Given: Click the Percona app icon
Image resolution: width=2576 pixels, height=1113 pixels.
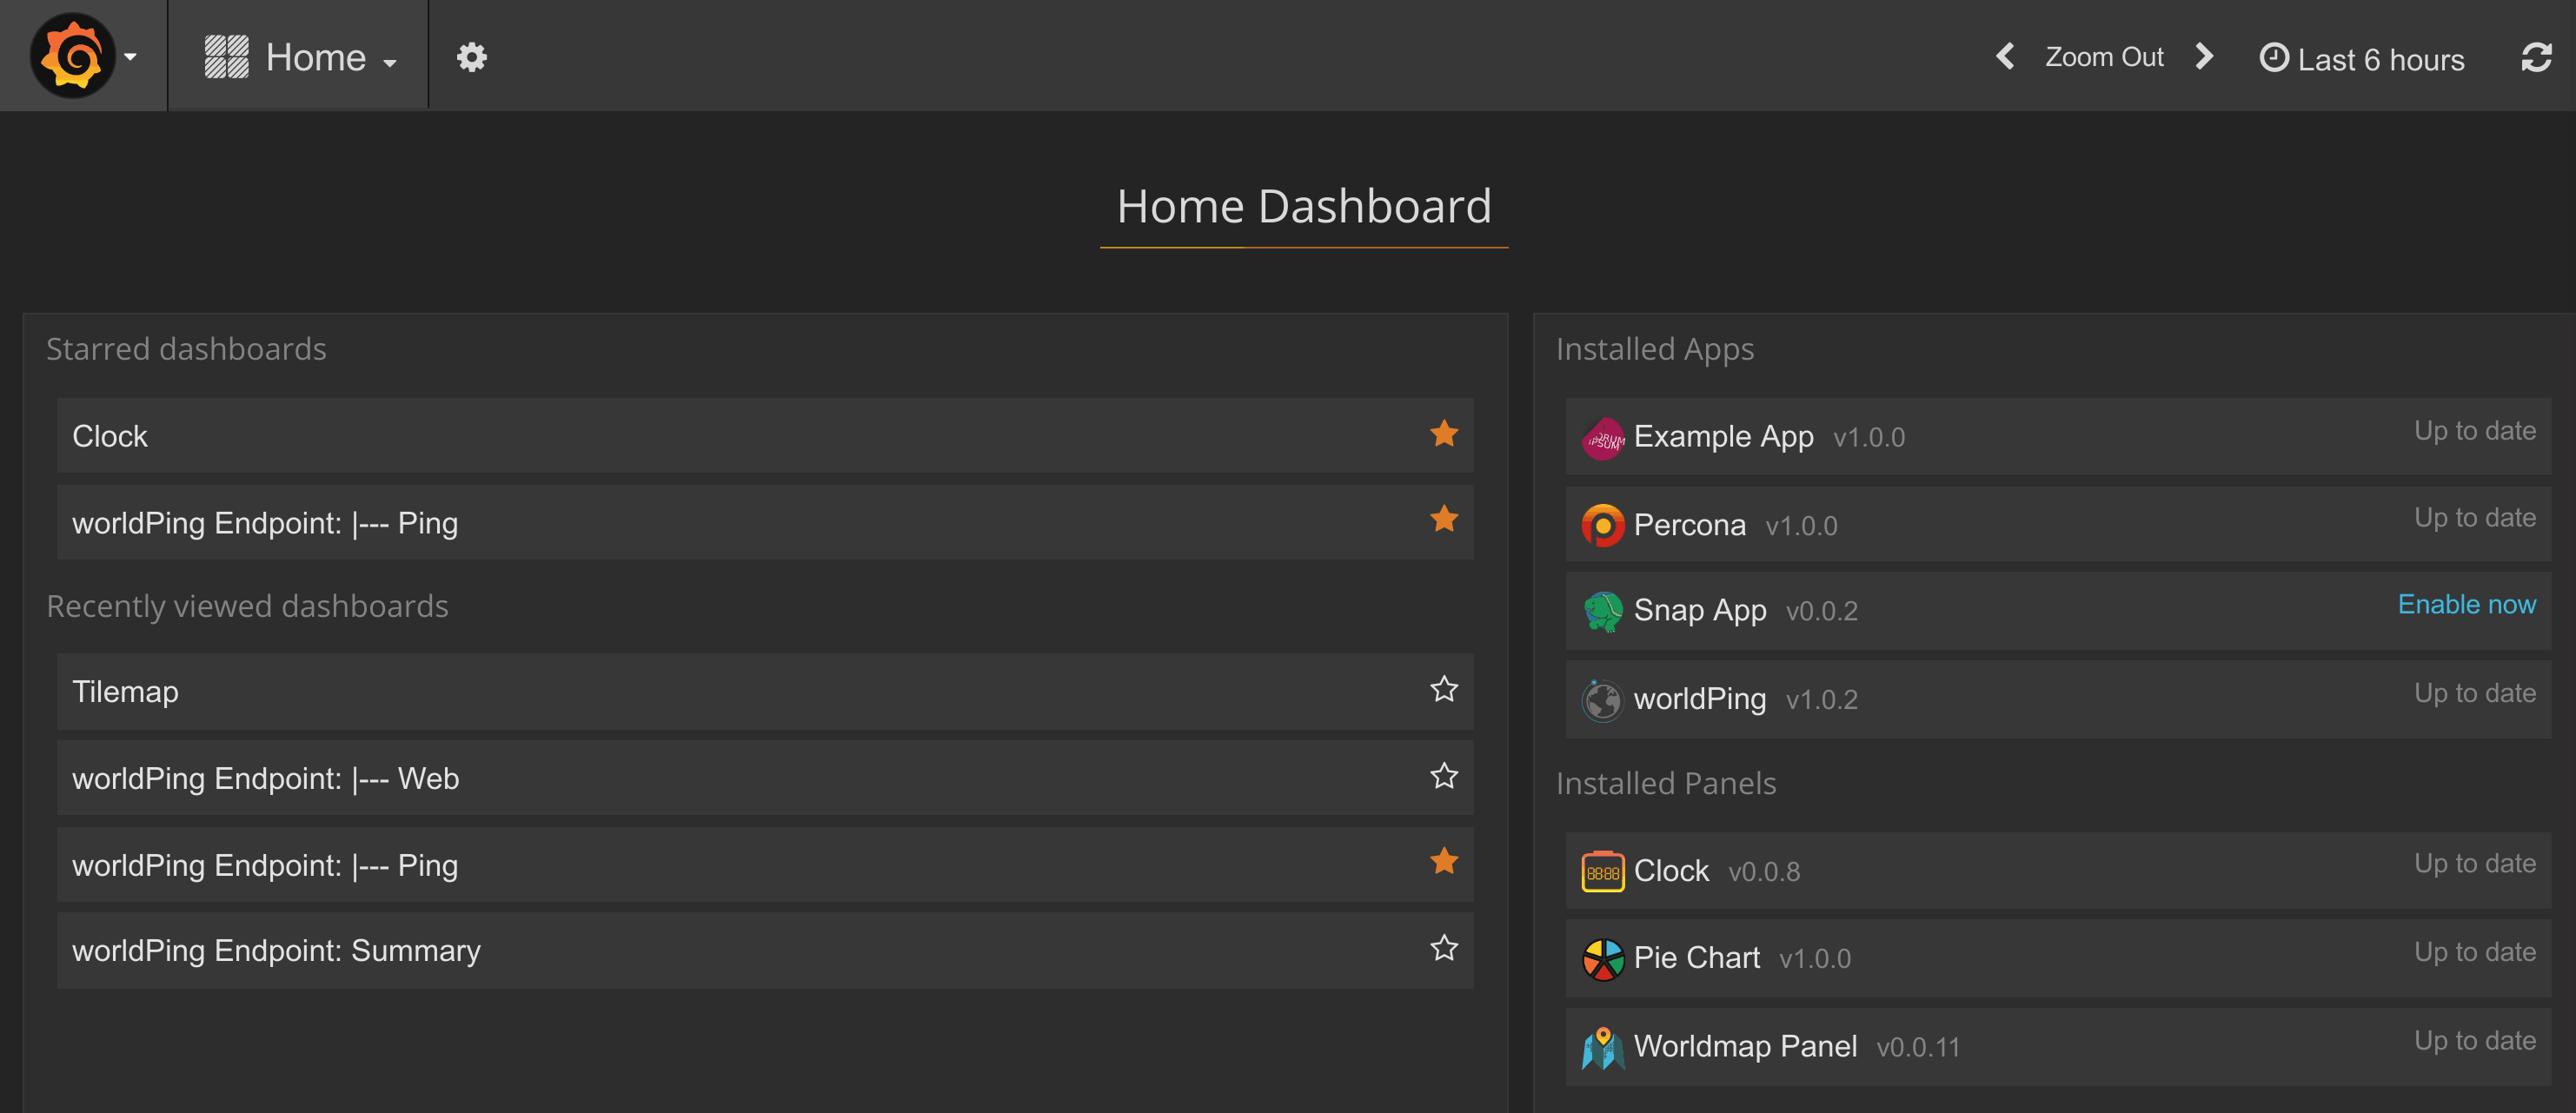Looking at the screenshot, I should pyautogui.click(x=1602, y=525).
